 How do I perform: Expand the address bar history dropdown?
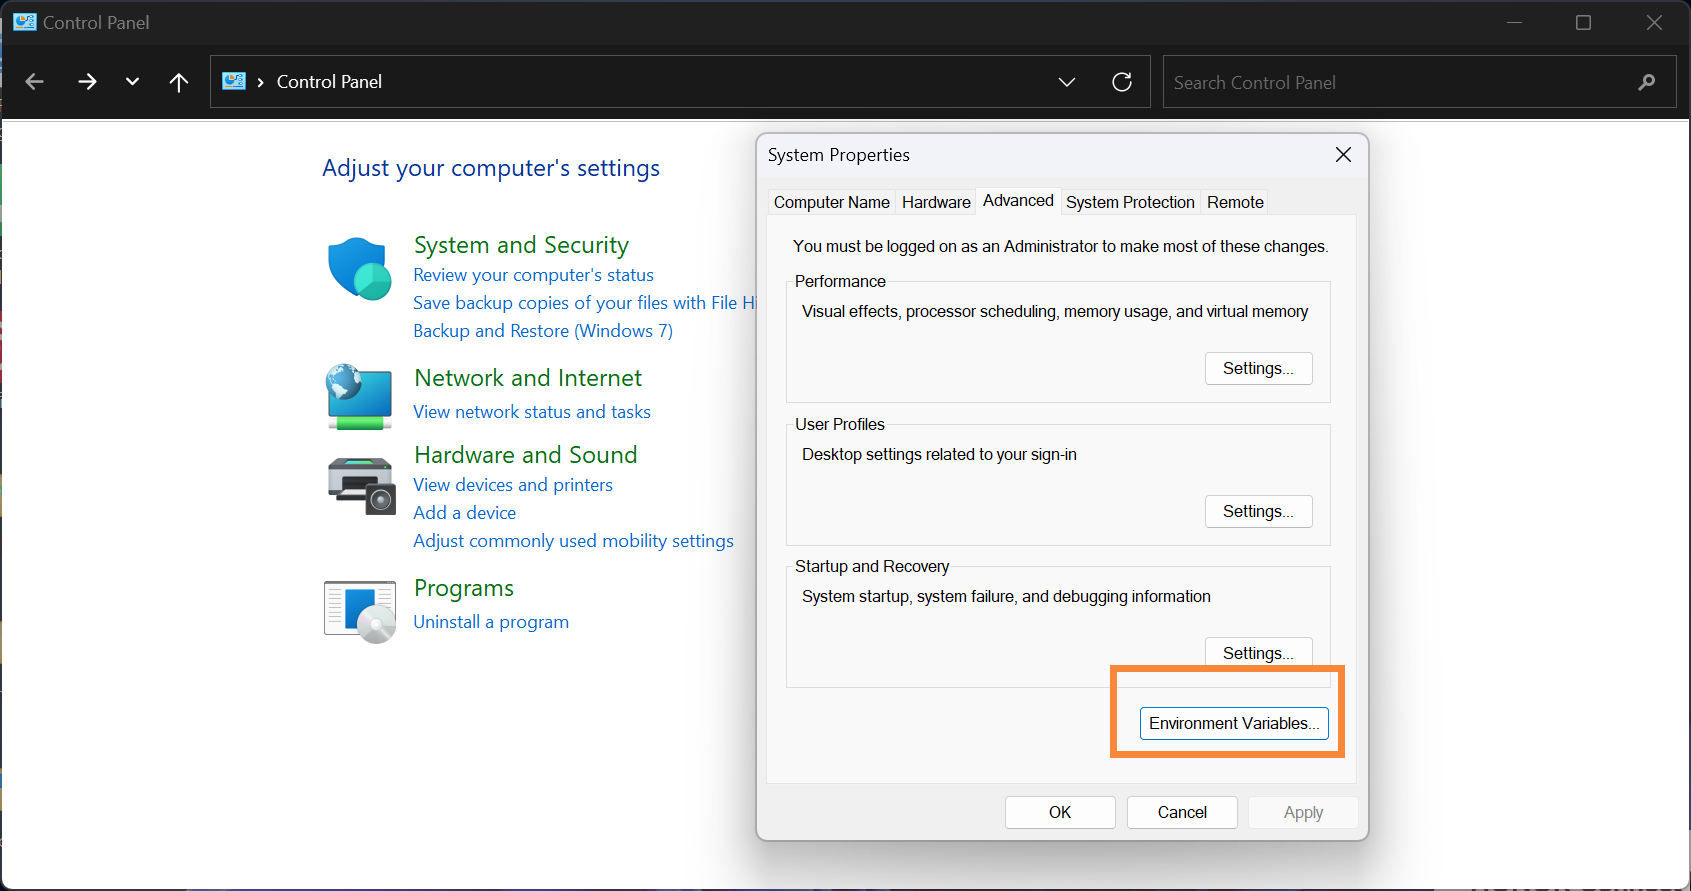(1067, 82)
